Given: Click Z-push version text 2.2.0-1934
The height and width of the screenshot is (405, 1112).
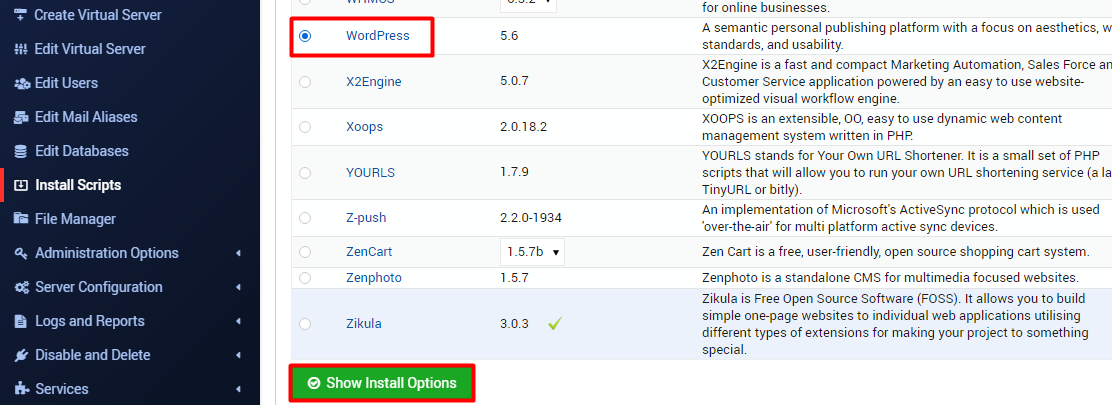Looking at the screenshot, I should pos(531,218).
